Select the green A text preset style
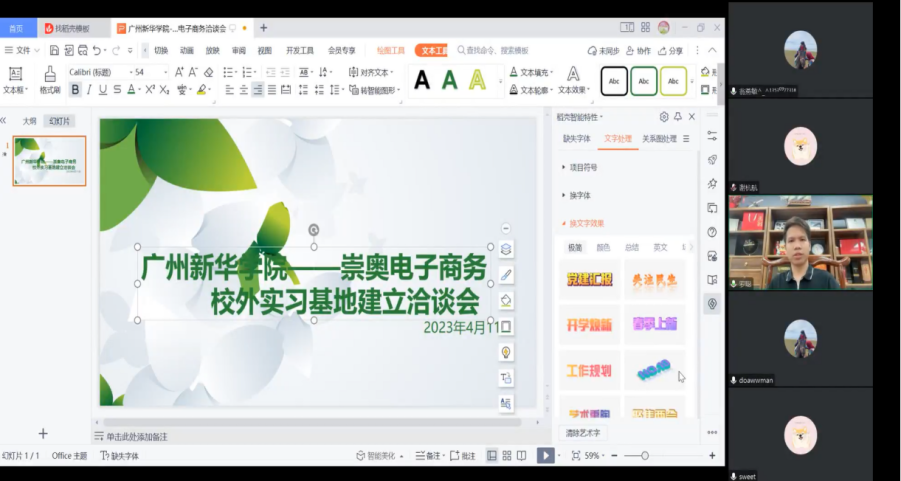 click(x=449, y=81)
